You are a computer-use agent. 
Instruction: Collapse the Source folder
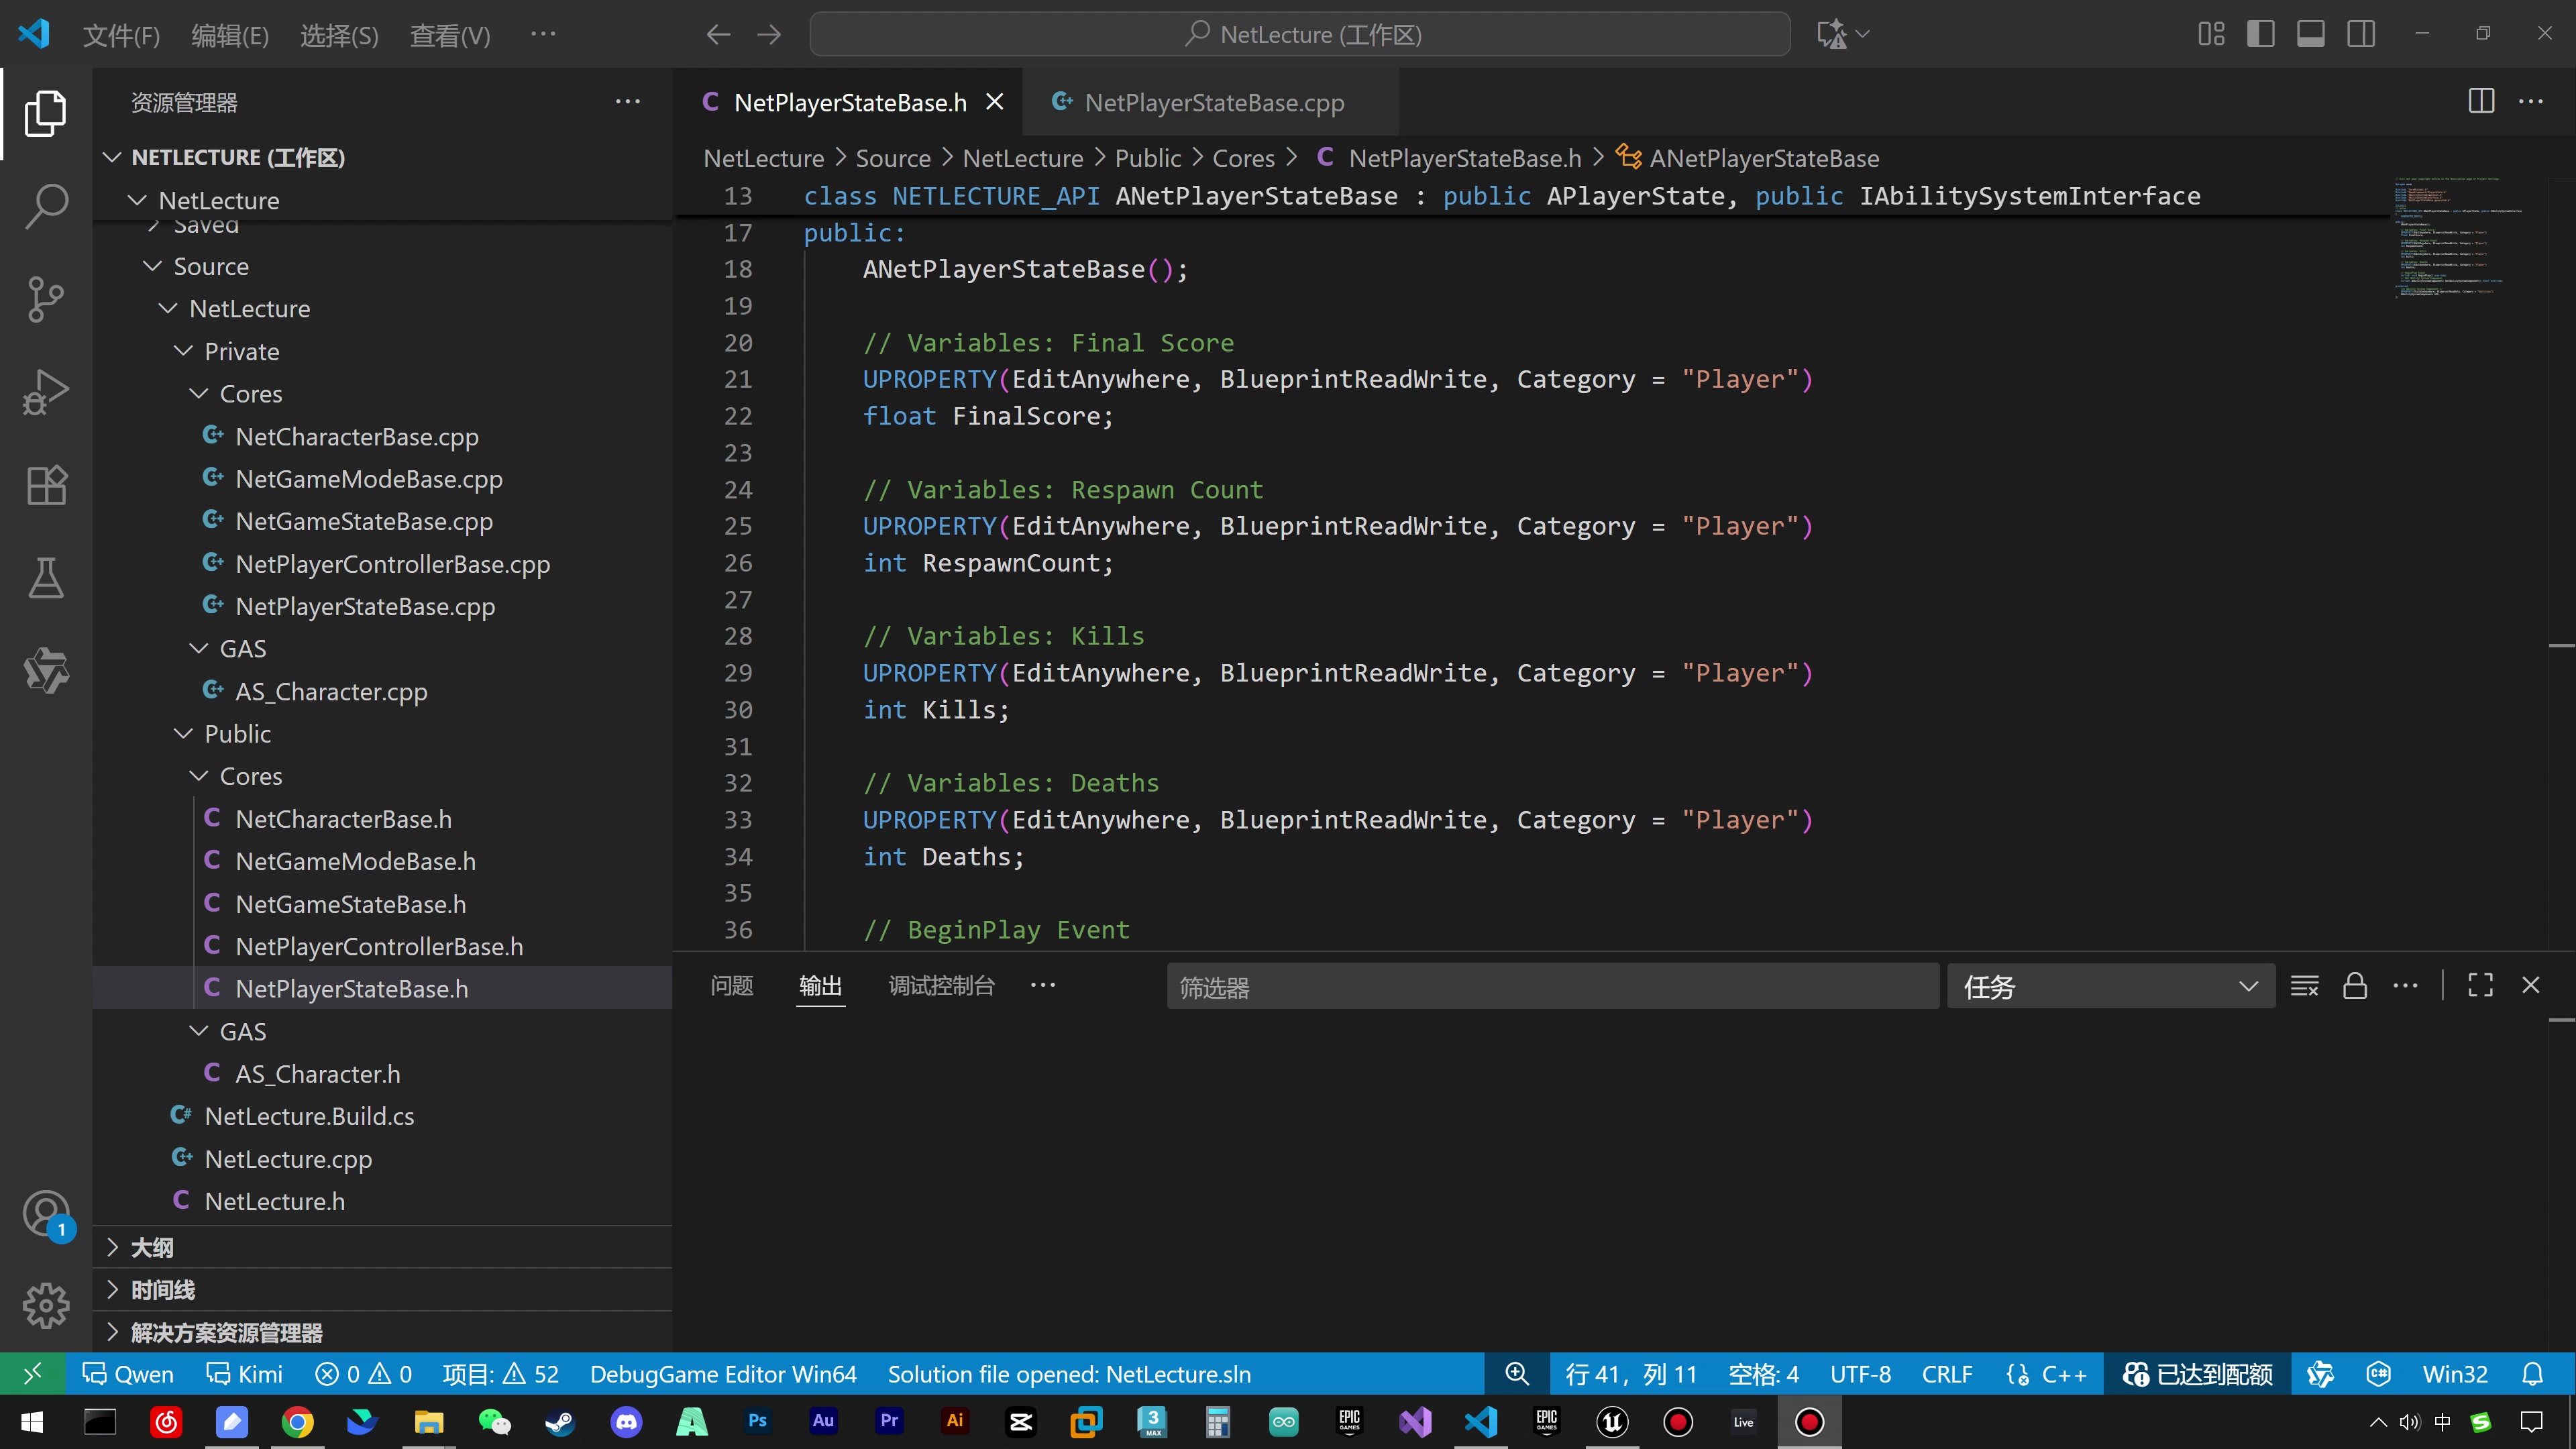click(x=211, y=266)
